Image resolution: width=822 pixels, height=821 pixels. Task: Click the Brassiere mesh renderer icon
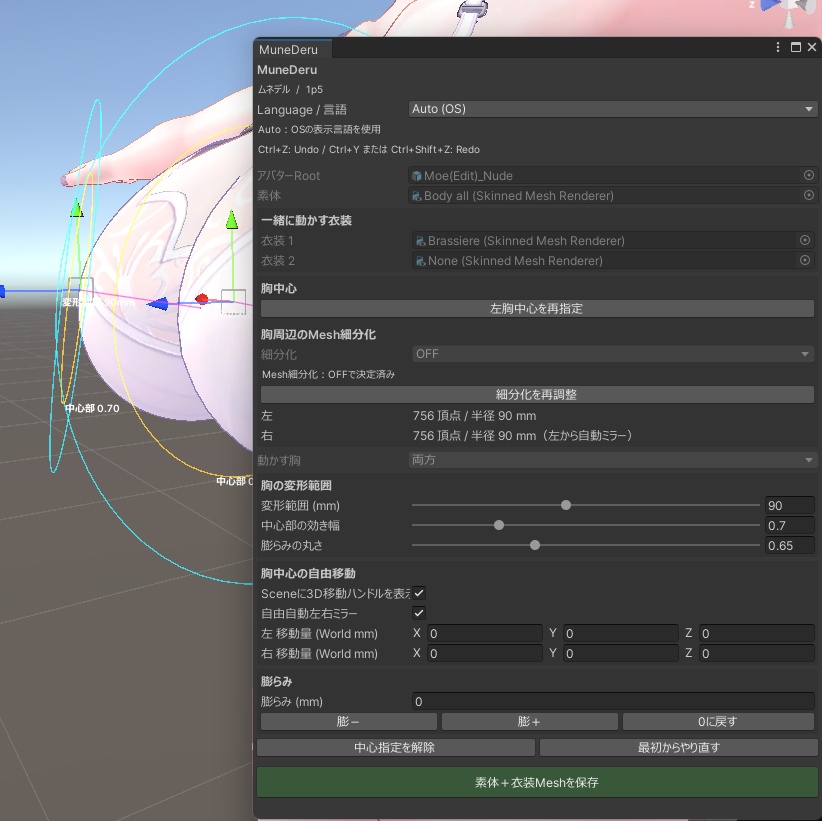(x=420, y=241)
